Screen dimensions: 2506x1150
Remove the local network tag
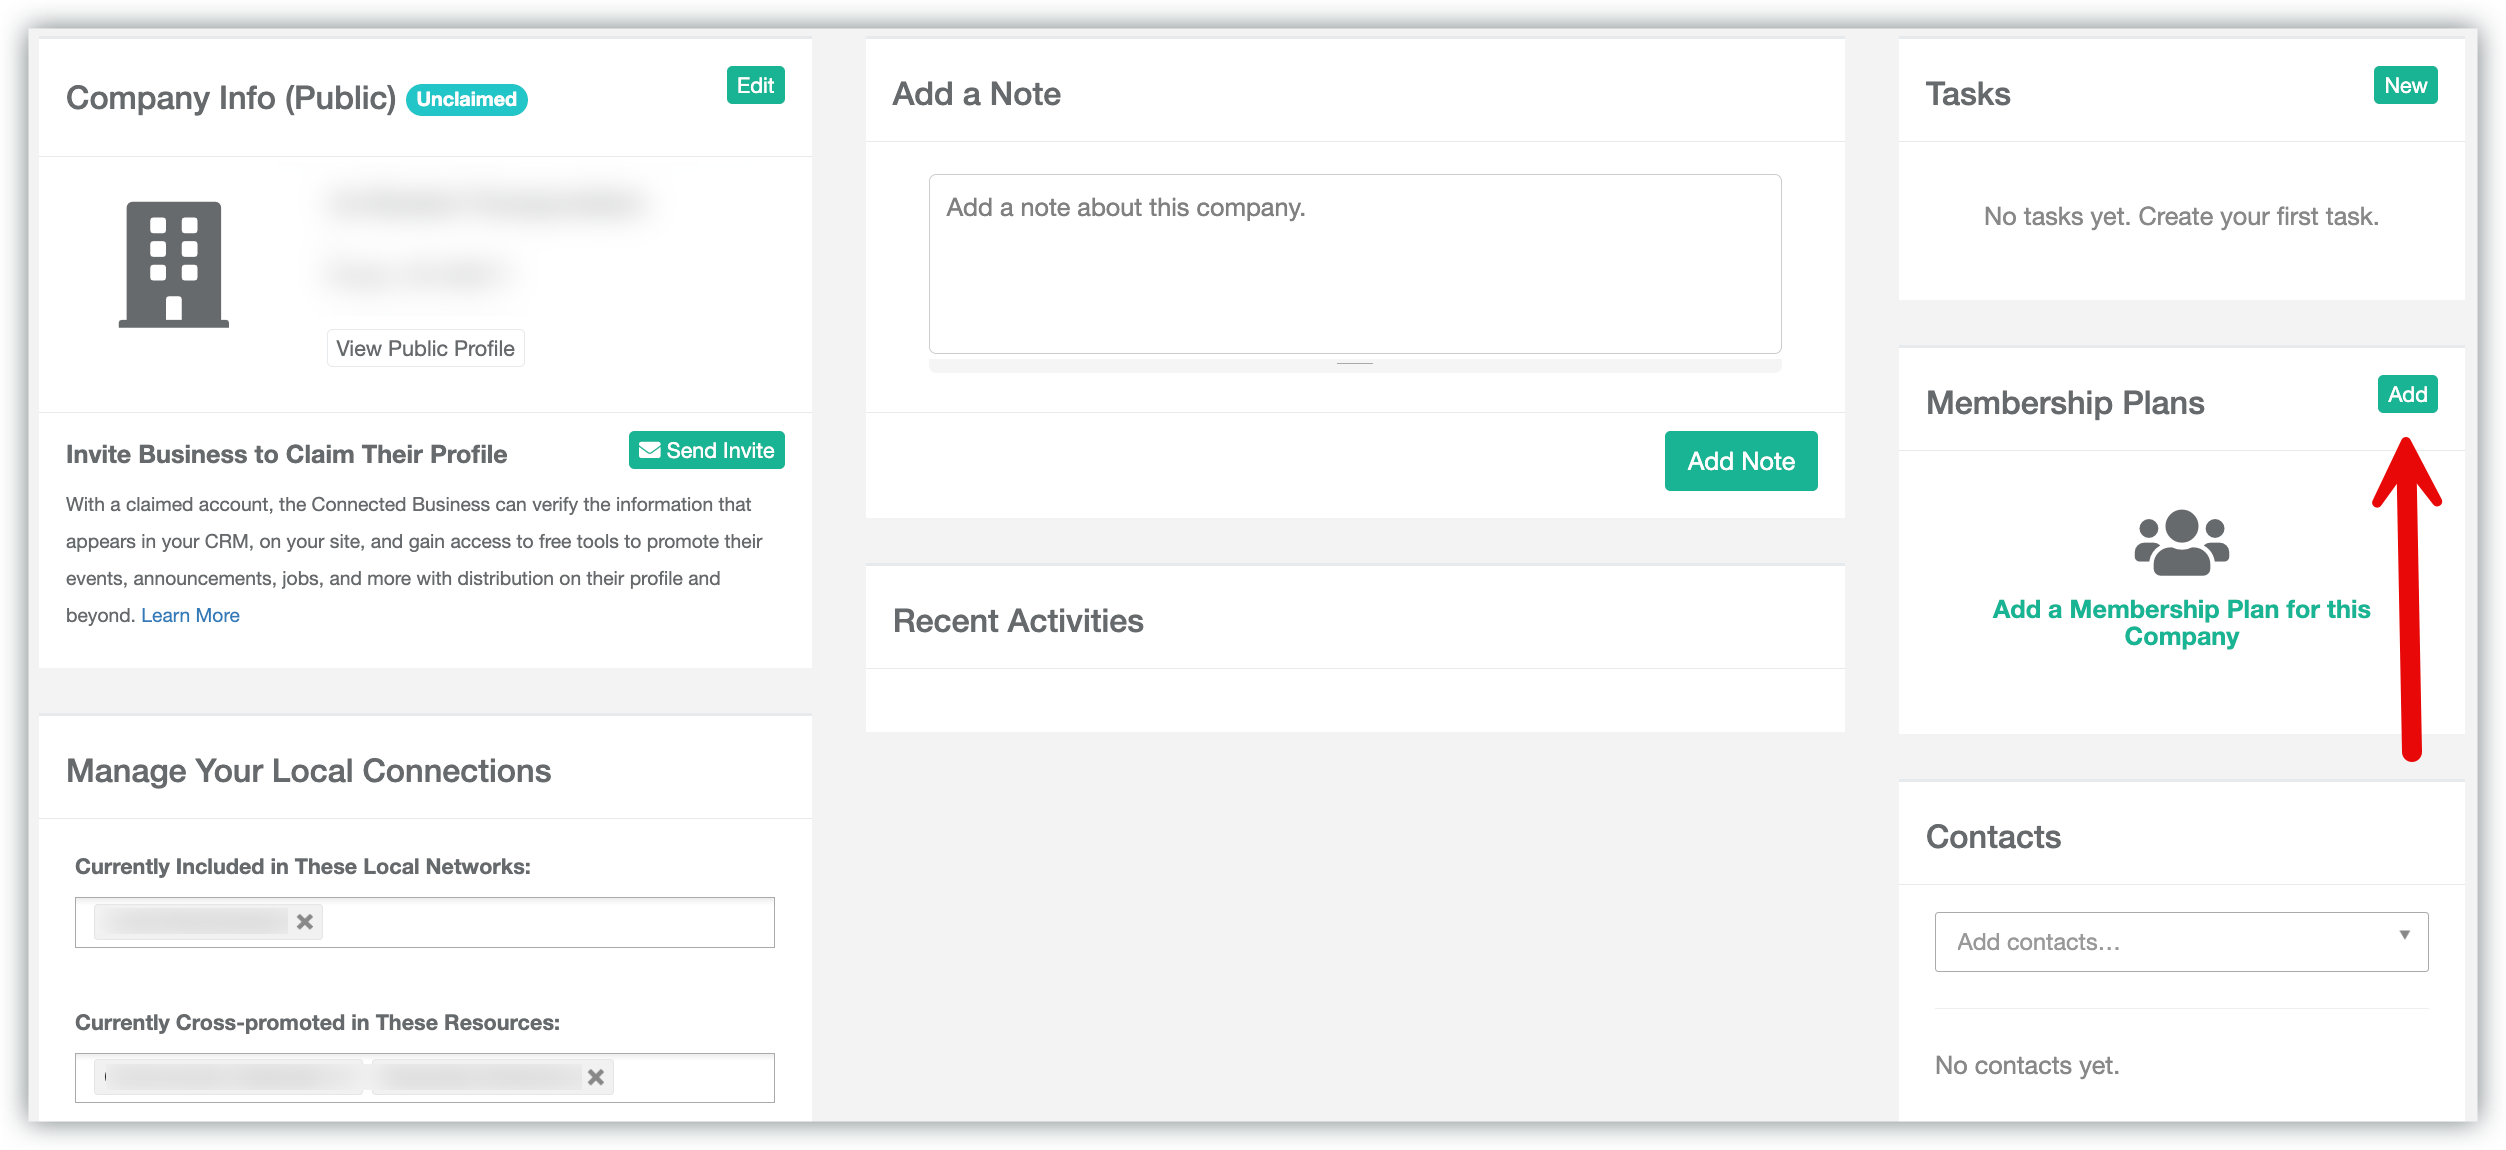tap(305, 922)
